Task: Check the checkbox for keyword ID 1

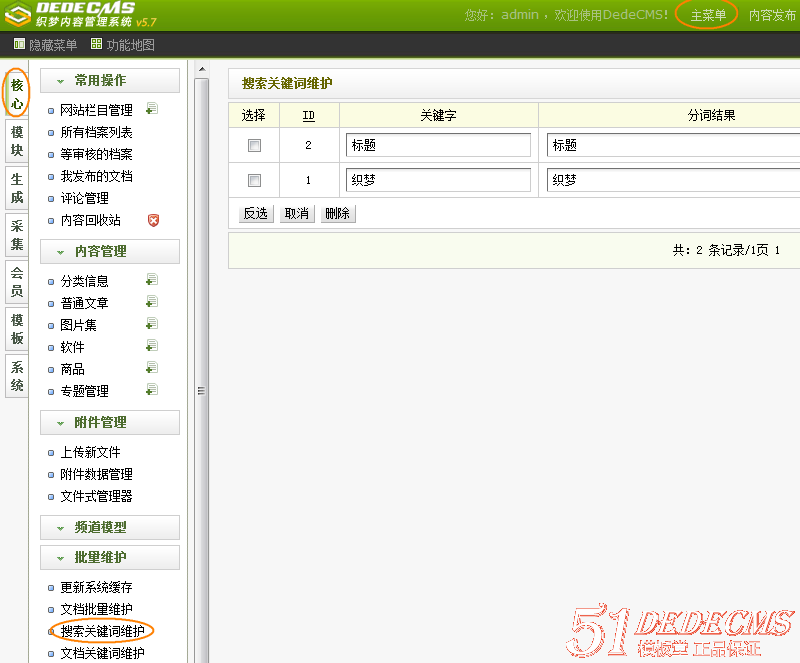Action: (x=254, y=180)
